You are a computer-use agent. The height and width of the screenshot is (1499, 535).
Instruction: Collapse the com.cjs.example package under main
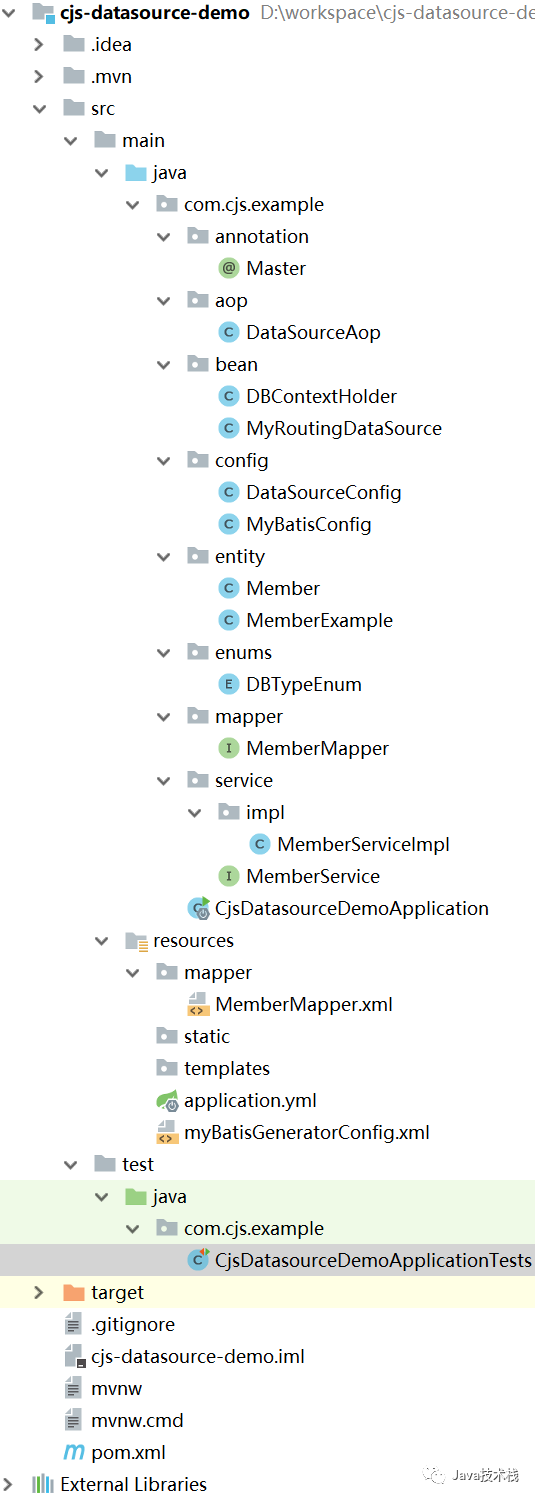[133, 204]
